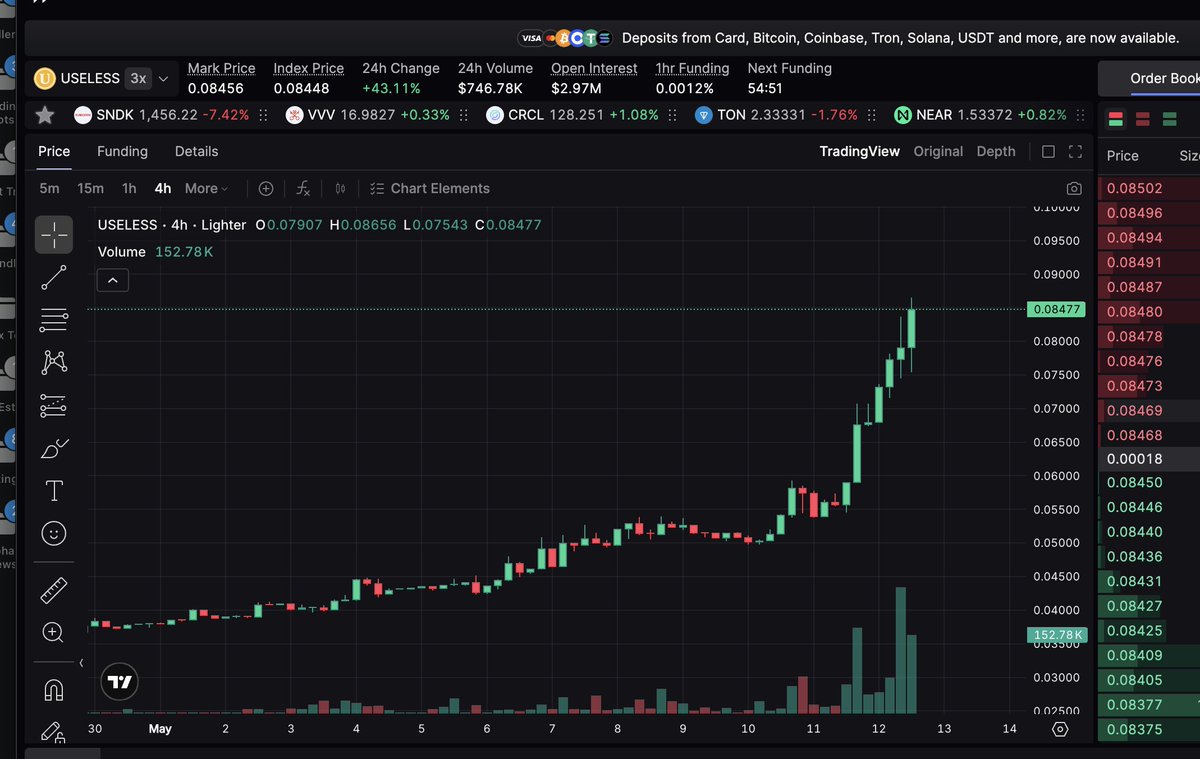Click the USELESS coin logo
Image resolution: width=1200 pixels, height=759 pixels.
click(45, 78)
